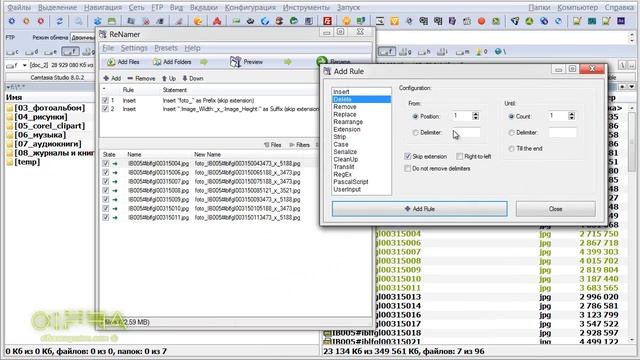The width and height of the screenshot is (640, 360).
Task: Open the Конфигурация menu
Action: (250, 7)
